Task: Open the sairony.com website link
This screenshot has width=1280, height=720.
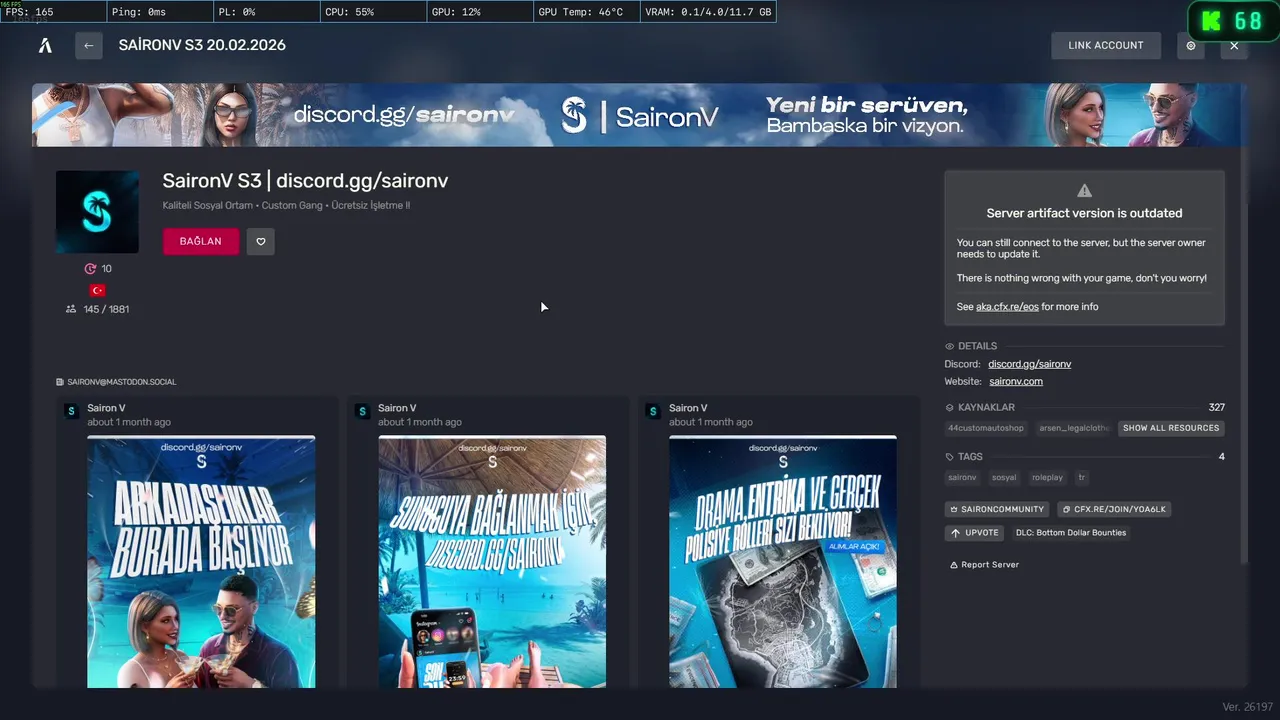Action: pyautogui.click(x=1015, y=381)
